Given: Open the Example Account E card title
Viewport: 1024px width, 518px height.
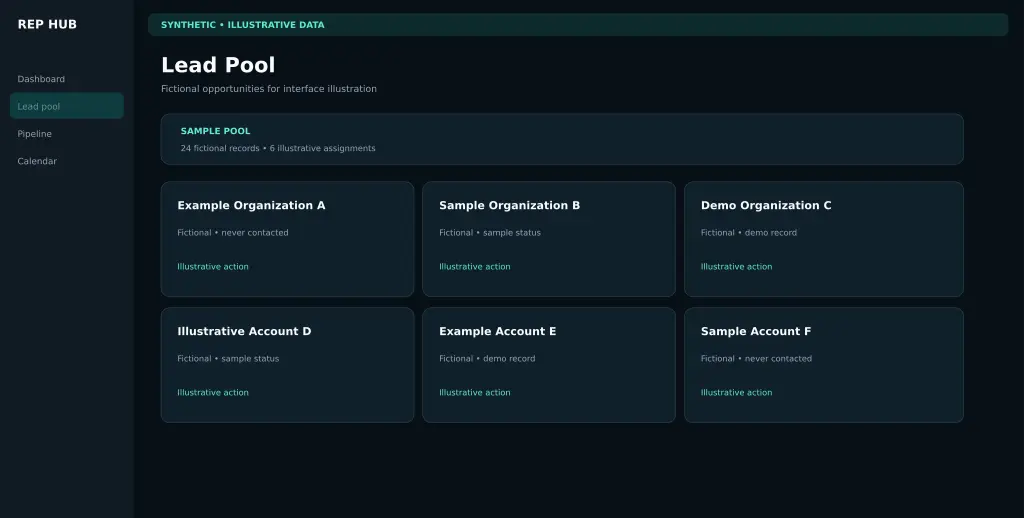Looking at the screenshot, I should point(498,331).
